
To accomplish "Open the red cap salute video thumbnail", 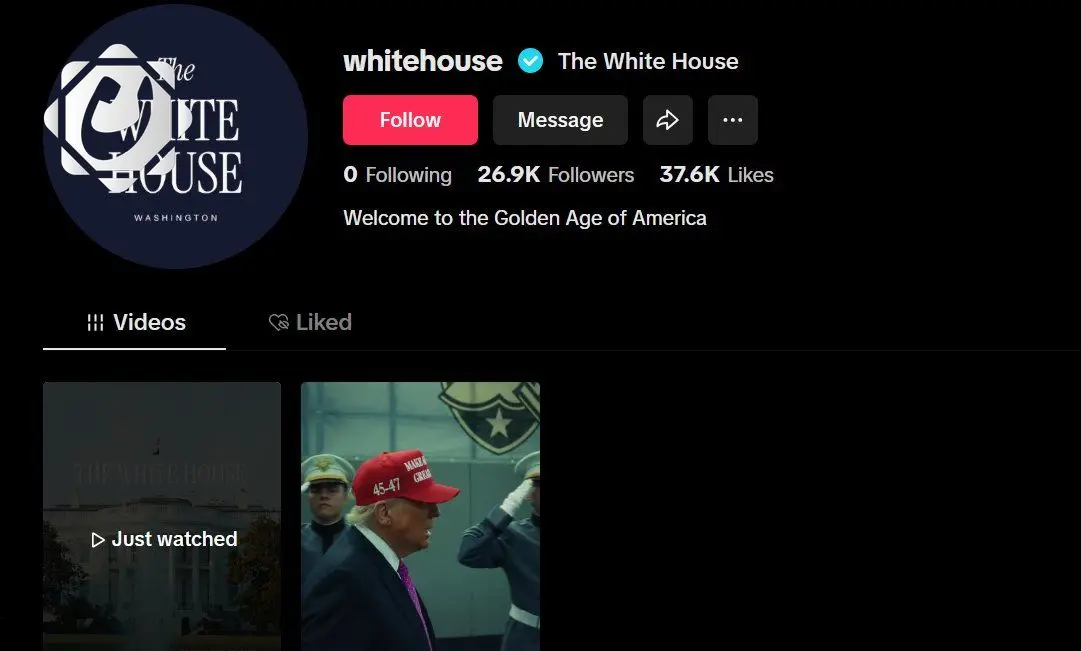I will pyautogui.click(x=421, y=517).
